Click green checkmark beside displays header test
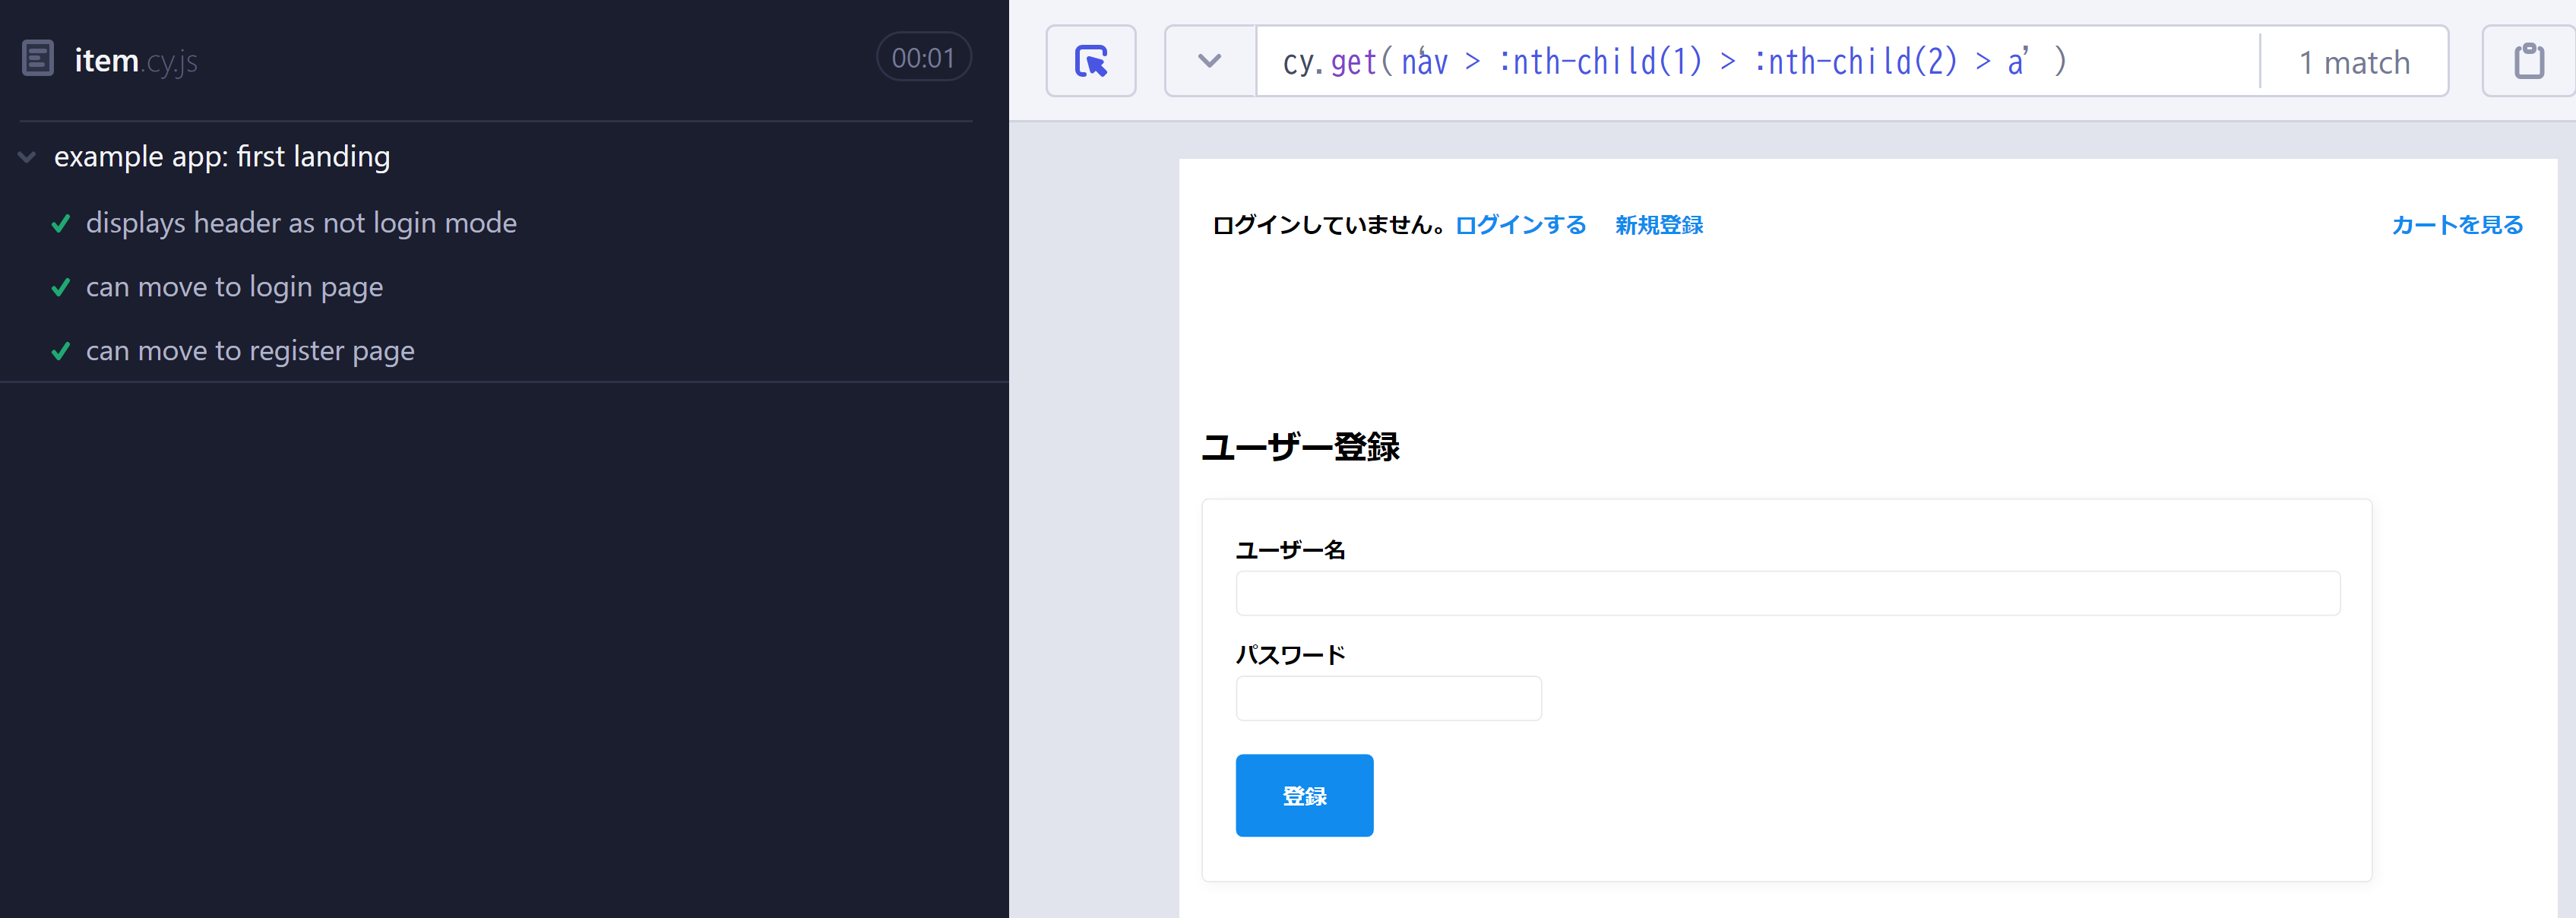 tap(61, 223)
